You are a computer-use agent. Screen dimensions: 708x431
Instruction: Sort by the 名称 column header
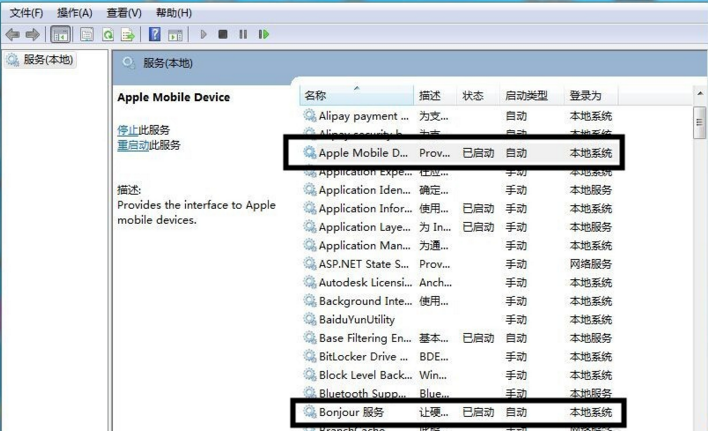point(356,96)
